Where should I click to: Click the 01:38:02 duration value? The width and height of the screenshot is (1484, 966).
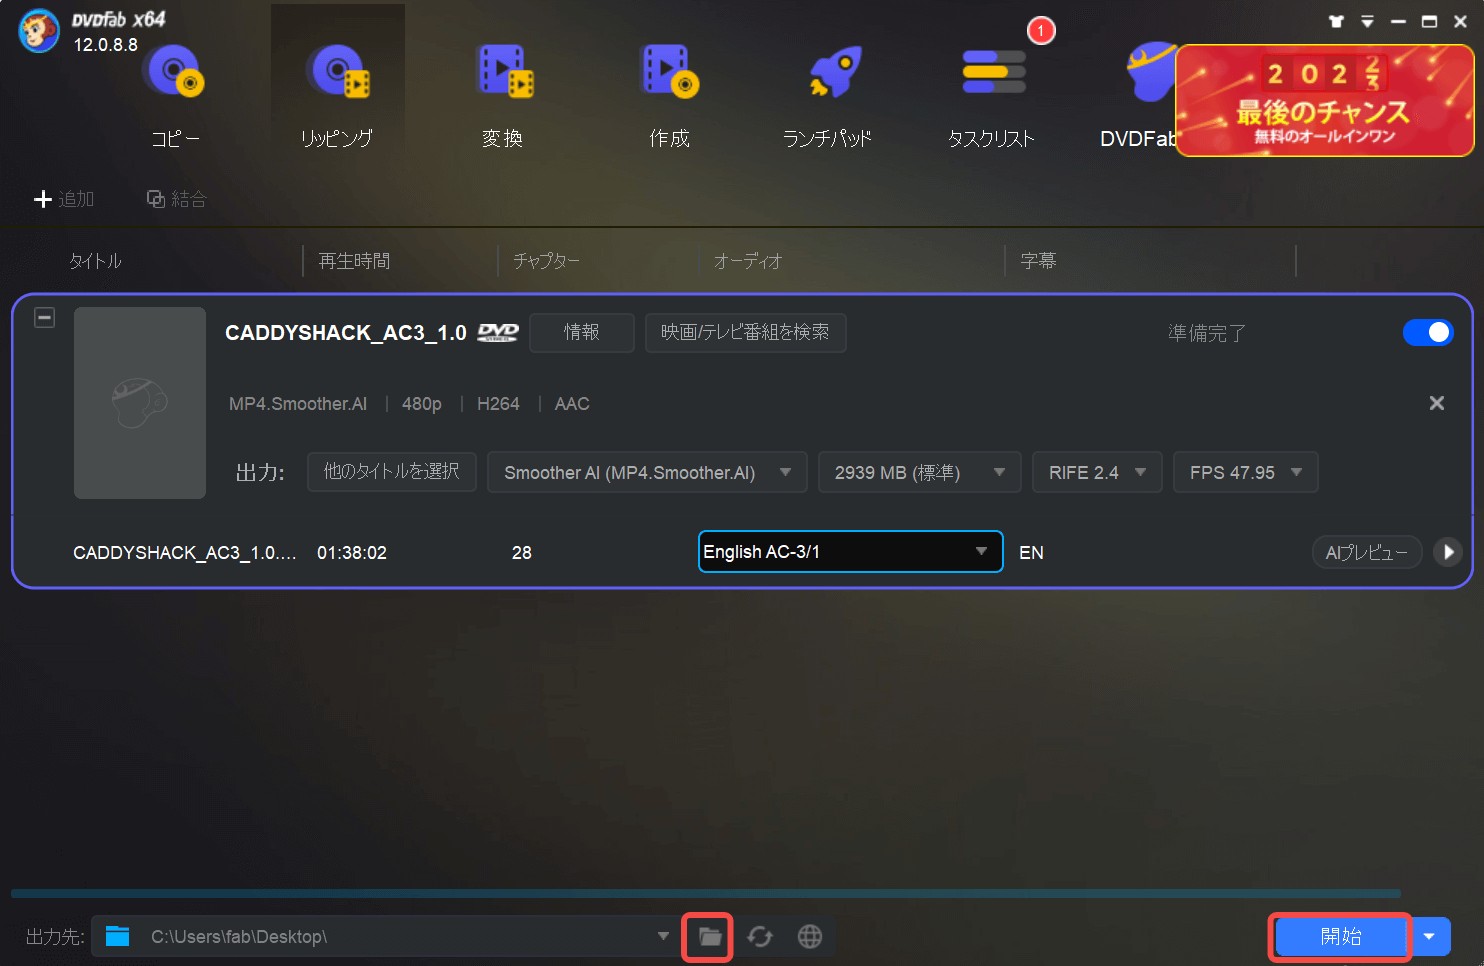click(x=352, y=553)
